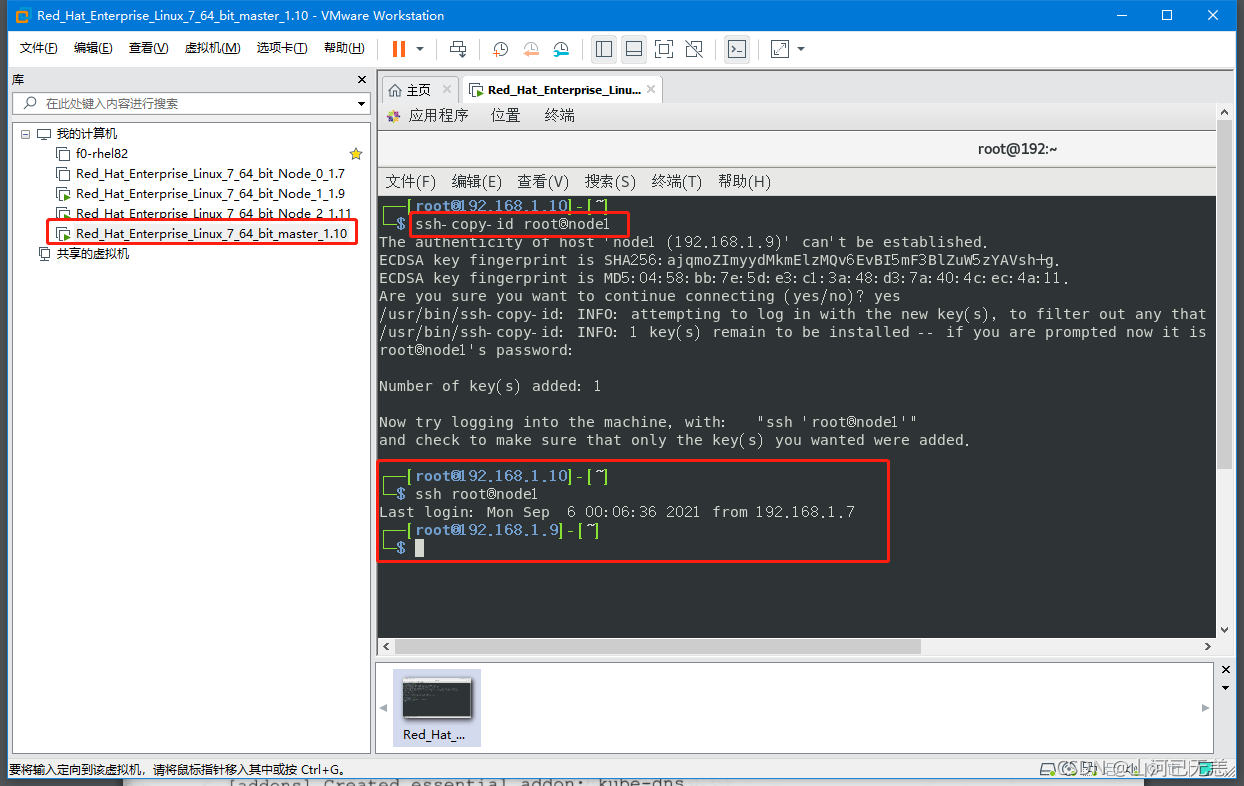This screenshot has height=786, width=1244.
Task: Click the terminal cursor at the prompt
Action: [x=420, y=548]
